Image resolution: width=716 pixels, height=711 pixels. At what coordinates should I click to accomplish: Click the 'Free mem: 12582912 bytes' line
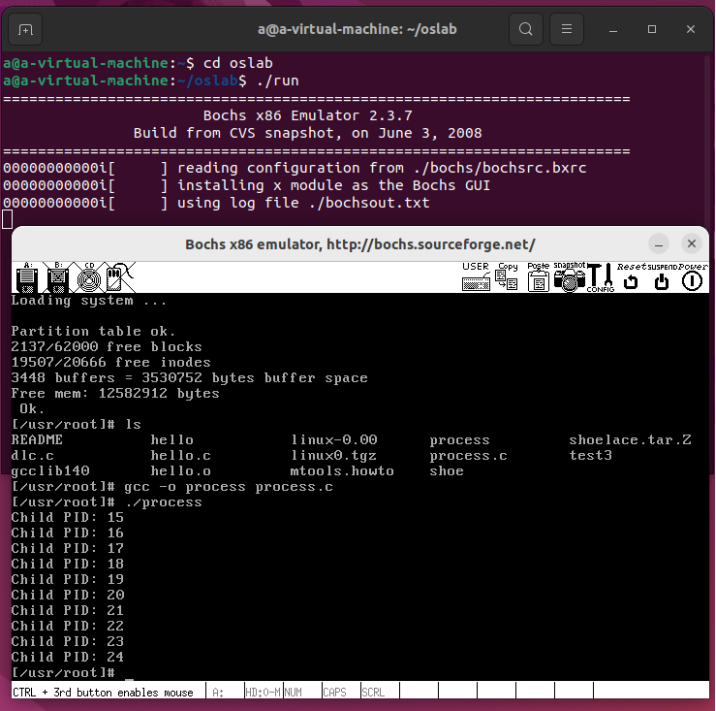pos(115,394)
